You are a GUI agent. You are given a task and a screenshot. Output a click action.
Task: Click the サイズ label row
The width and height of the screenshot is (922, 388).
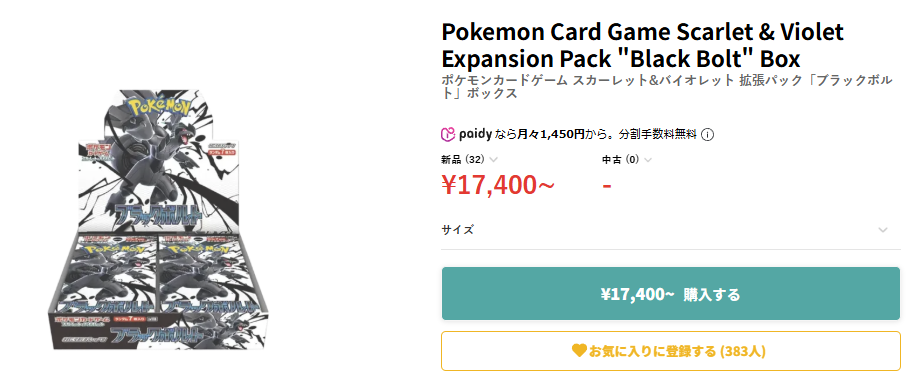671,230
